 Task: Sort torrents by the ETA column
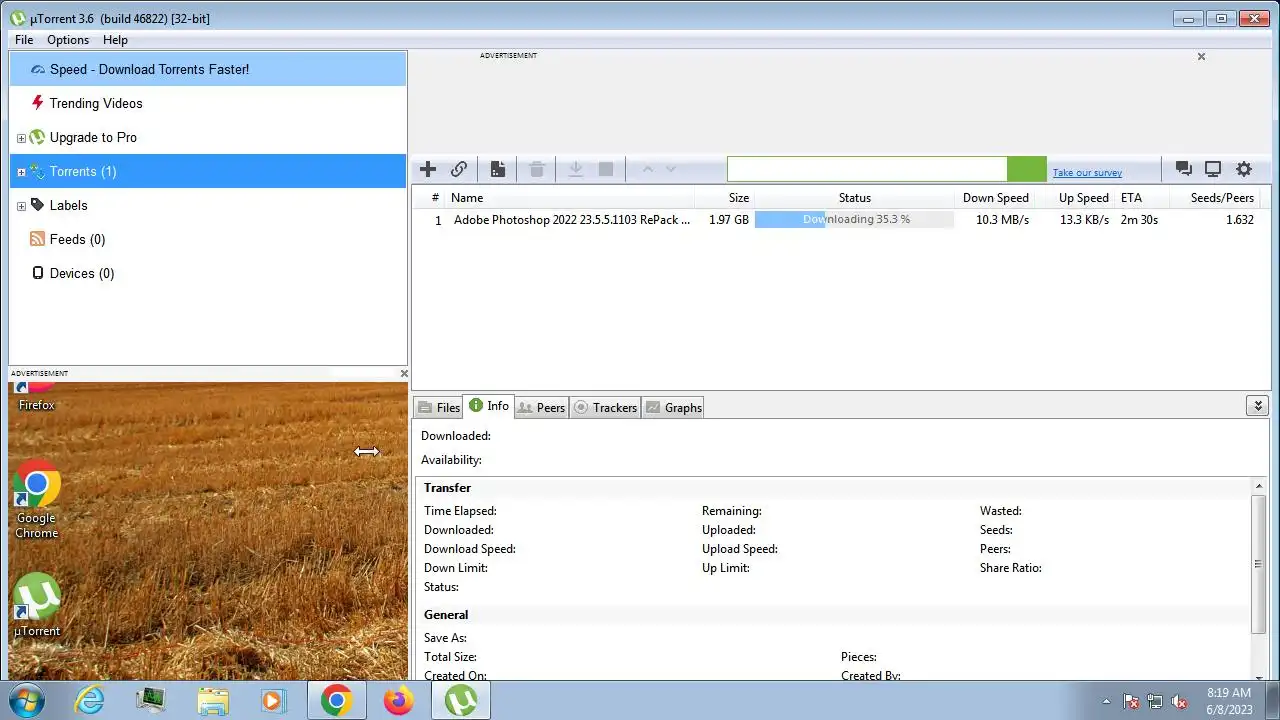(x=1141, y=197)
